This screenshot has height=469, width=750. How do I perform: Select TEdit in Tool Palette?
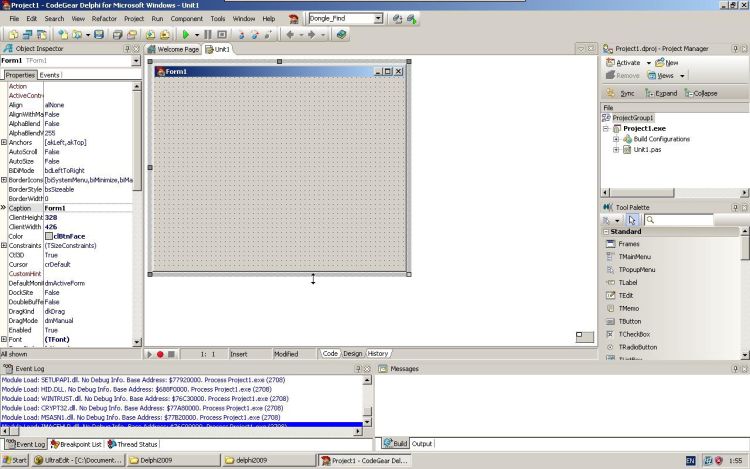(x=626, y=295)
